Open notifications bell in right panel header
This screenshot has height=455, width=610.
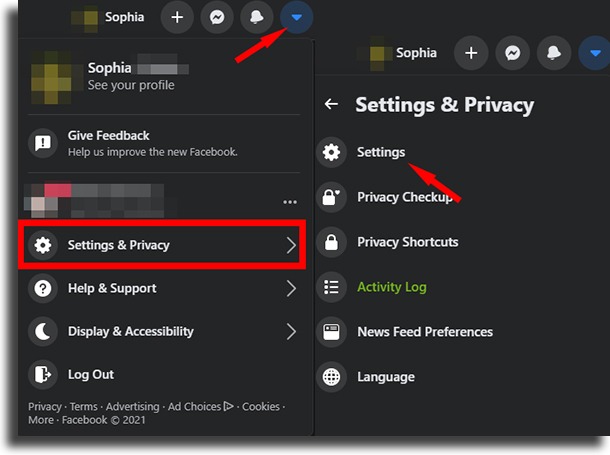tap(554, 53)
